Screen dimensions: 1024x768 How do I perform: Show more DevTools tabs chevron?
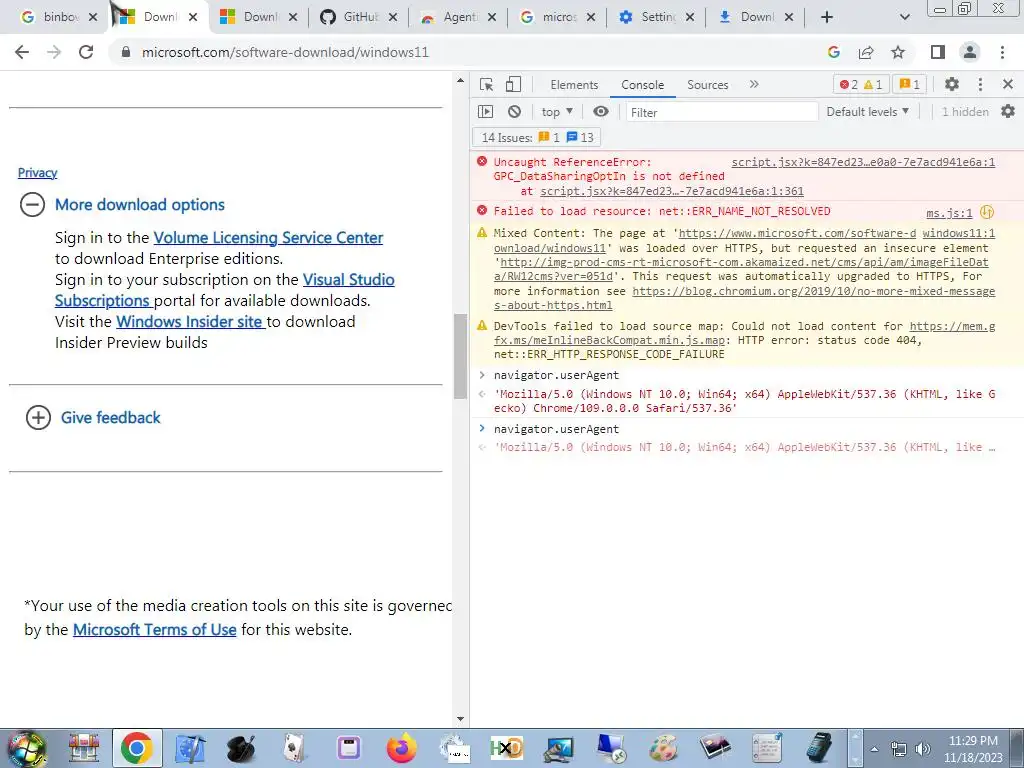(x=754, y=84)
